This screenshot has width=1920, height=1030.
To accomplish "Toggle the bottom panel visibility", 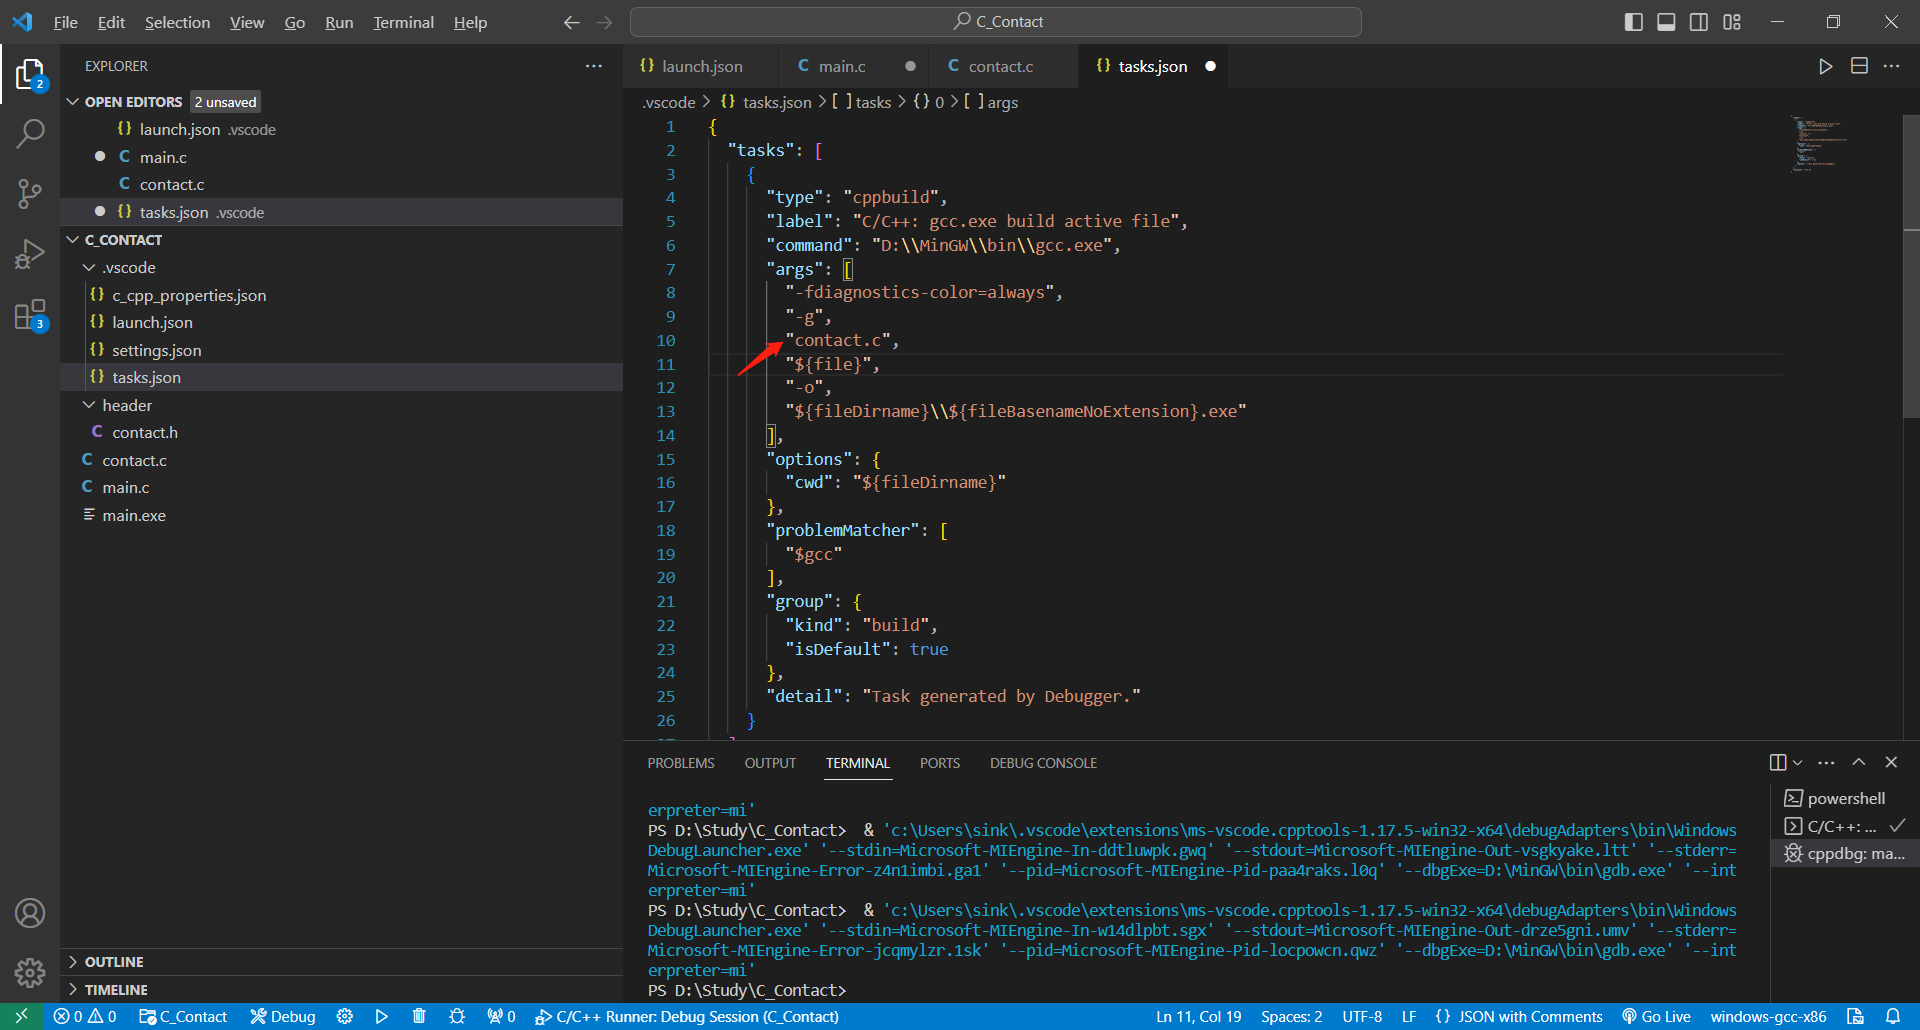I will 1666,21.
